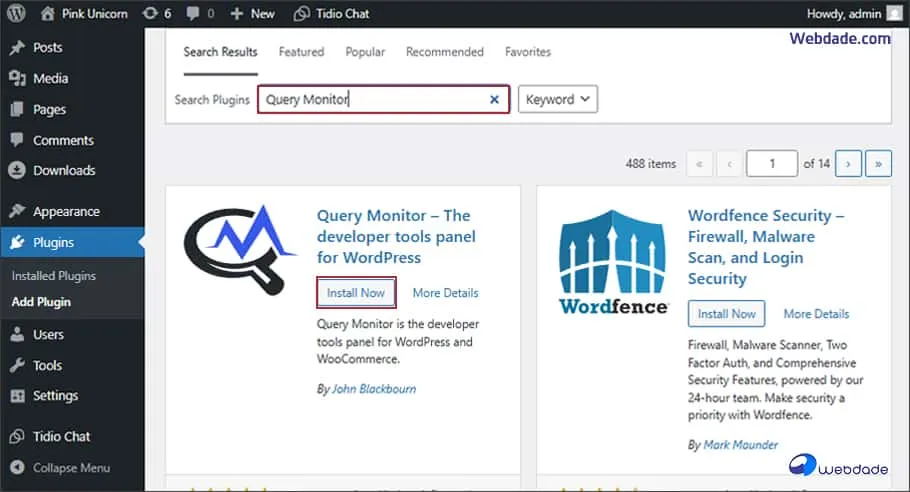The image size is (910, 492).
Task: Go to next page of results
Action: [848, 164]
